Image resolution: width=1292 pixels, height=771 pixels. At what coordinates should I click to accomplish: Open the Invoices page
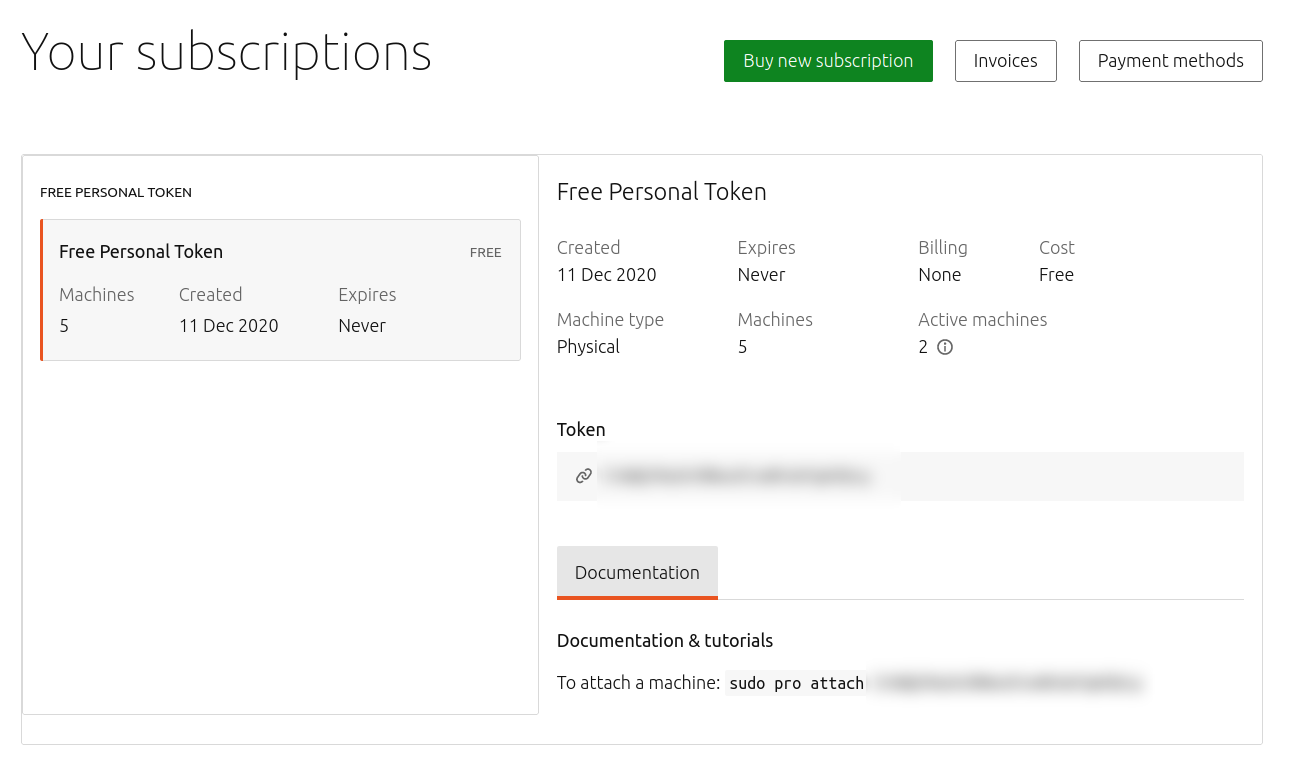(x=1005, y=61)
